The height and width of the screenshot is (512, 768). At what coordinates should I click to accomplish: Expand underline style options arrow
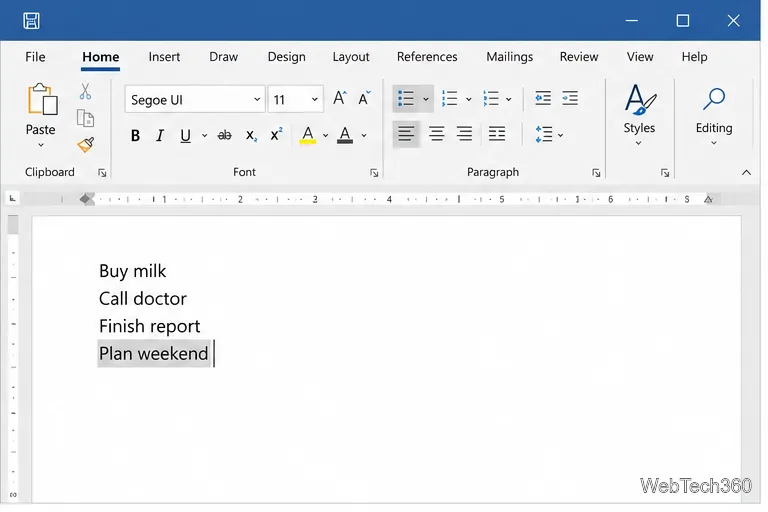tap(204, 136)
